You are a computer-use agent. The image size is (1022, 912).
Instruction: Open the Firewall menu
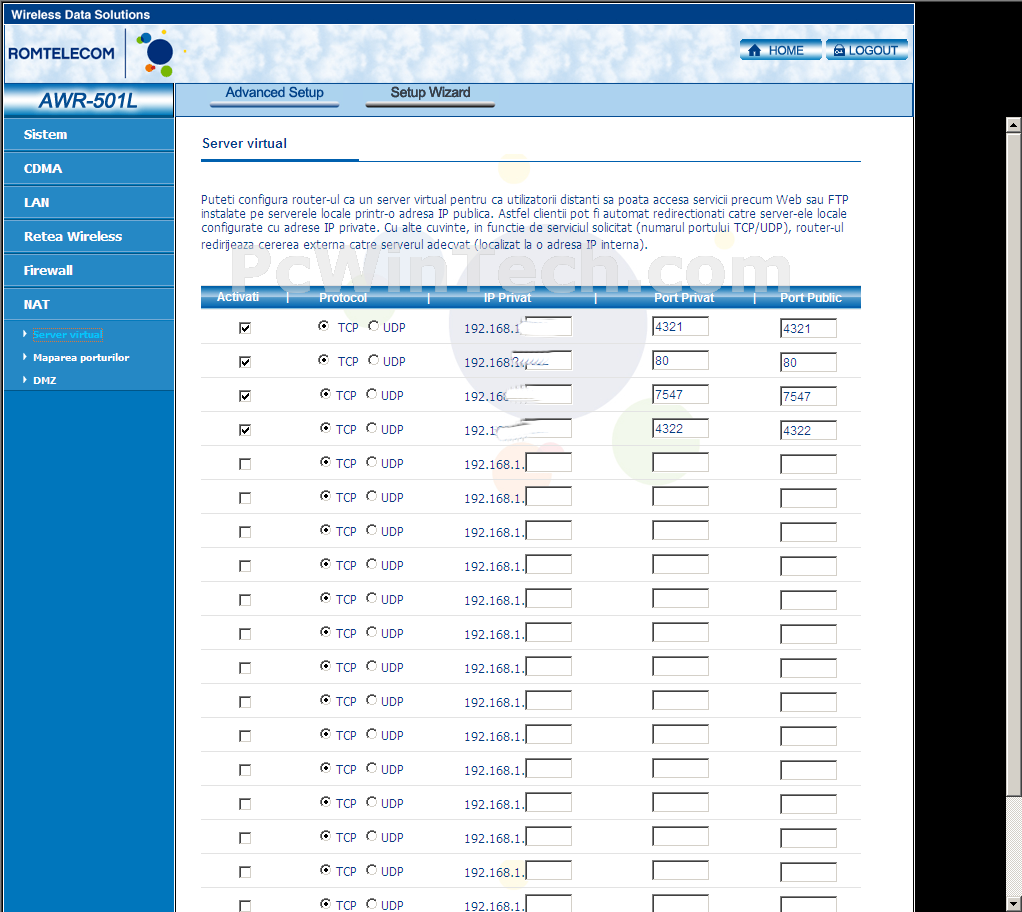click(x=89, y=270)
